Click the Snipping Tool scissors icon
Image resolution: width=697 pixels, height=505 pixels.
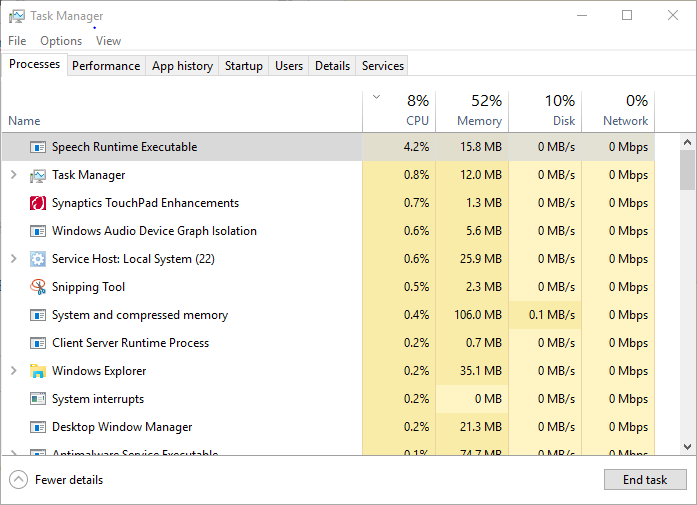pos(38,287)
